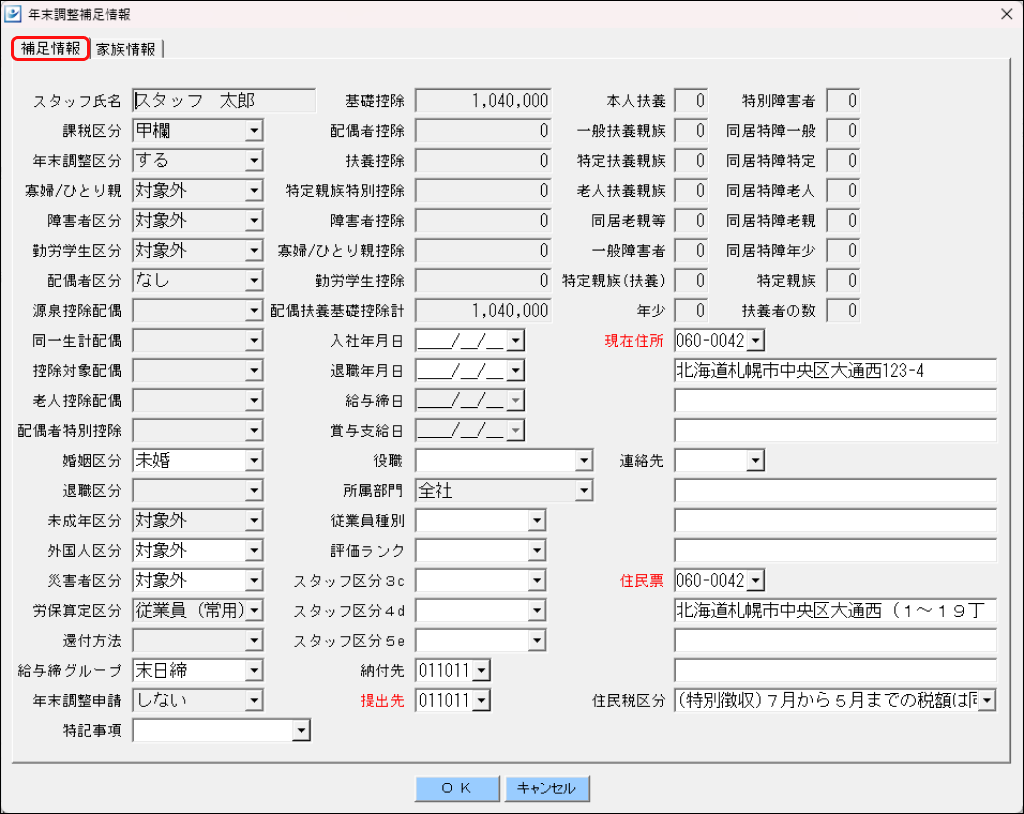
Task: Click the 住民票 address field with 1～19丁
Action: [x=835, y=611]
